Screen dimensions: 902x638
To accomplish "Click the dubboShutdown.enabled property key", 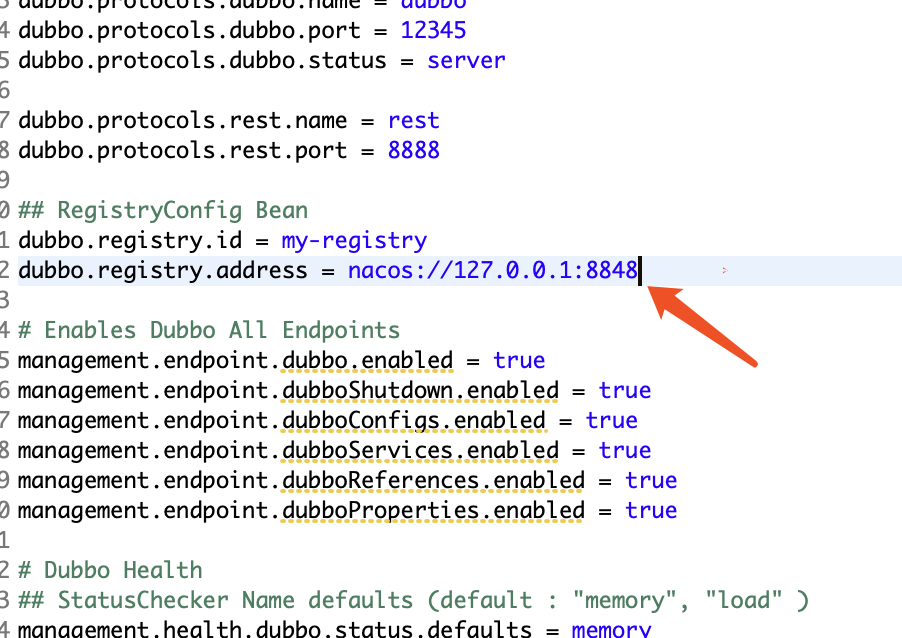I will pyautogui.click(x=288, y=391).
